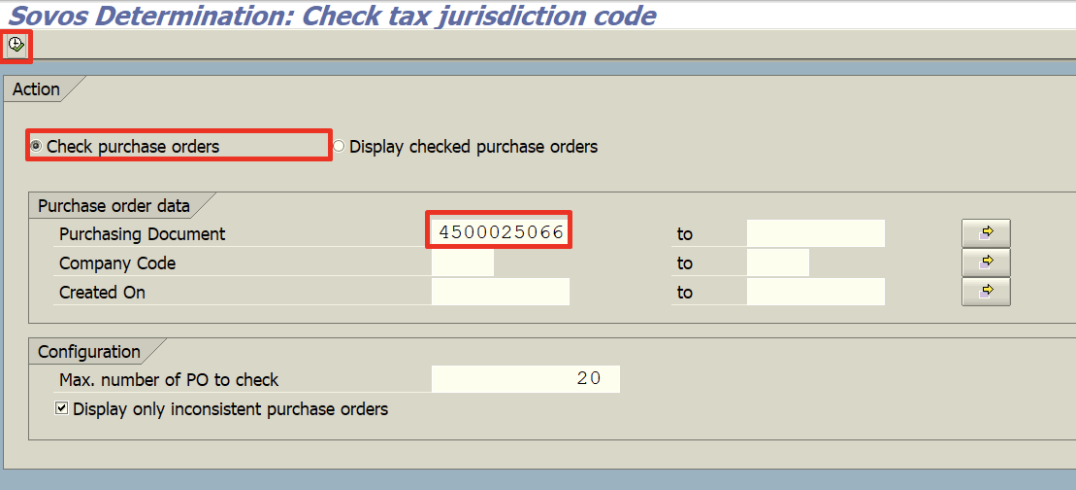Open multiple selection for Company Code

point(985,263)
